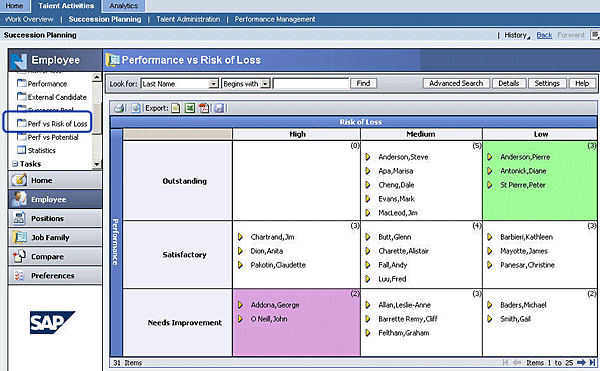
Task: Click the arrow icon beside Anderson,Pierre
Action: [x=489, y=157]
